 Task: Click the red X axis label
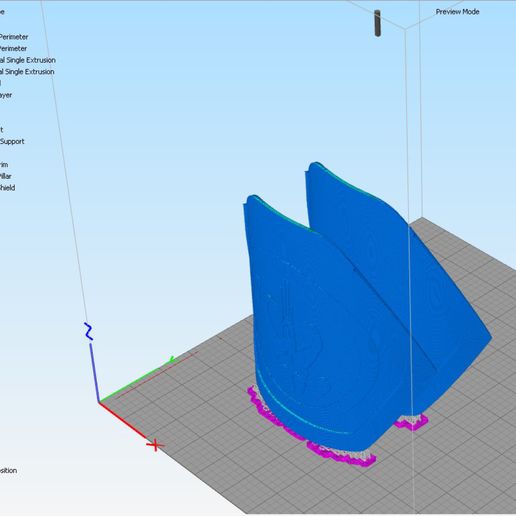pos(155,445)
